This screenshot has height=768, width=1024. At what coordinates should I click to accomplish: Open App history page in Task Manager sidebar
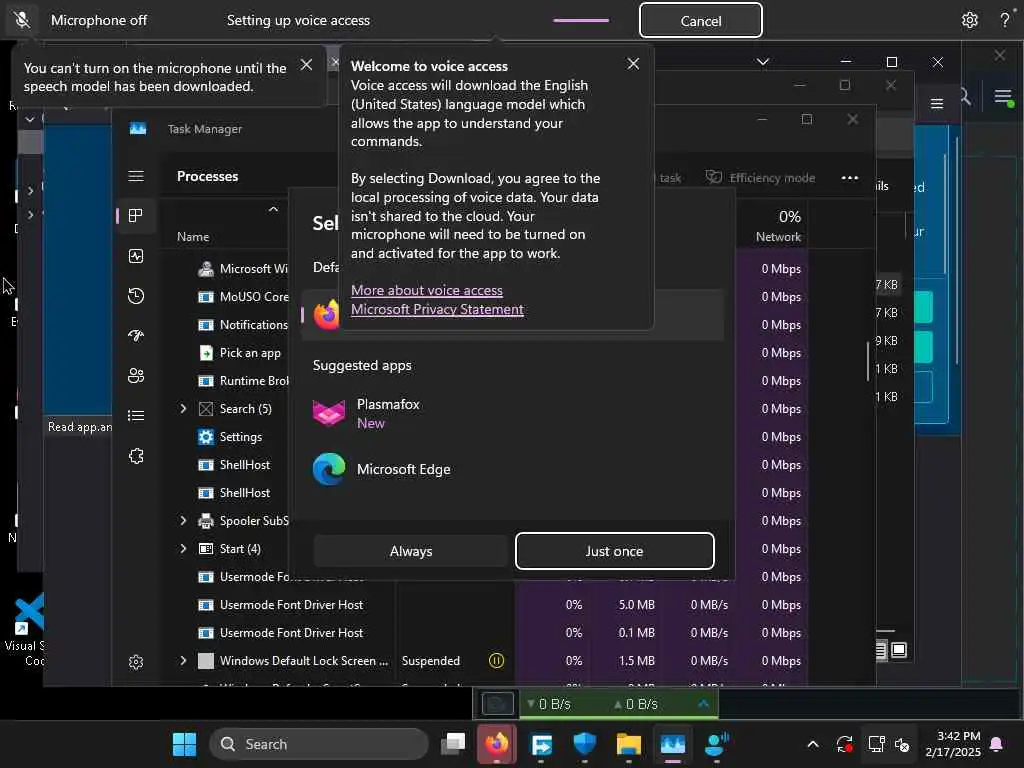point(136,296)
